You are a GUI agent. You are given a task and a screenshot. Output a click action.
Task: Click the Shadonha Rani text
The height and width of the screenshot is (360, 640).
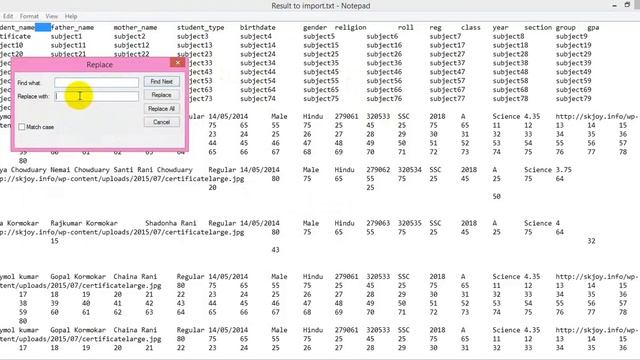171,223
